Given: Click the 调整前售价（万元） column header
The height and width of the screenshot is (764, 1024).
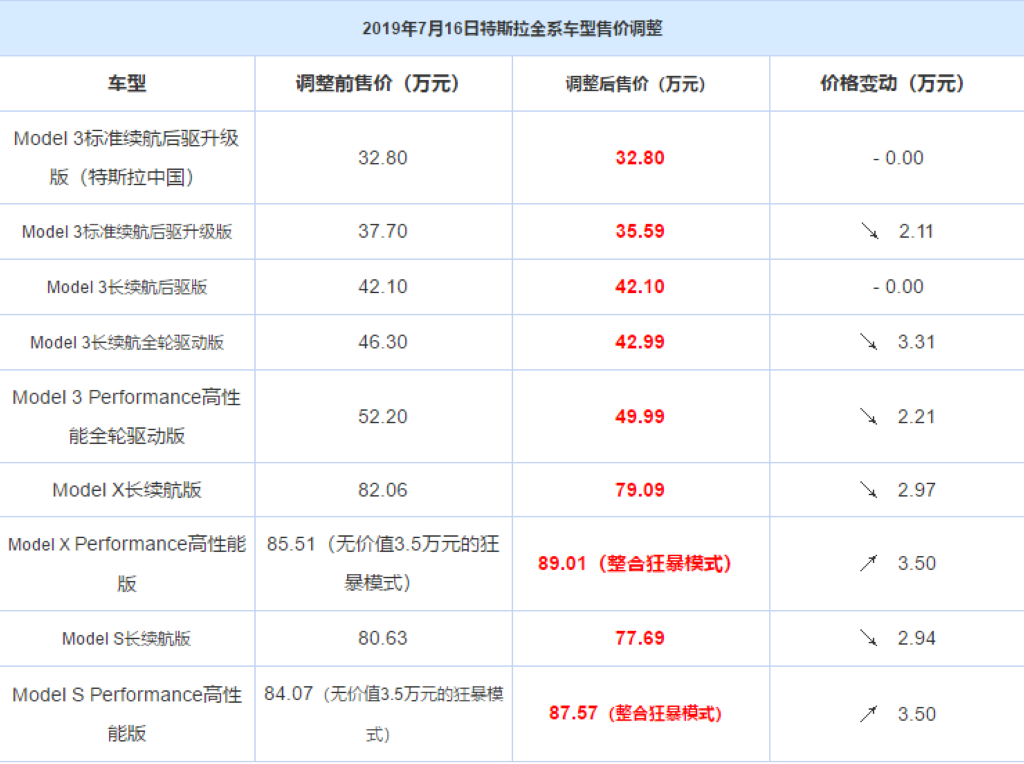Looking at the screenshot, I should pyautogui.click(x=377, y=84).
